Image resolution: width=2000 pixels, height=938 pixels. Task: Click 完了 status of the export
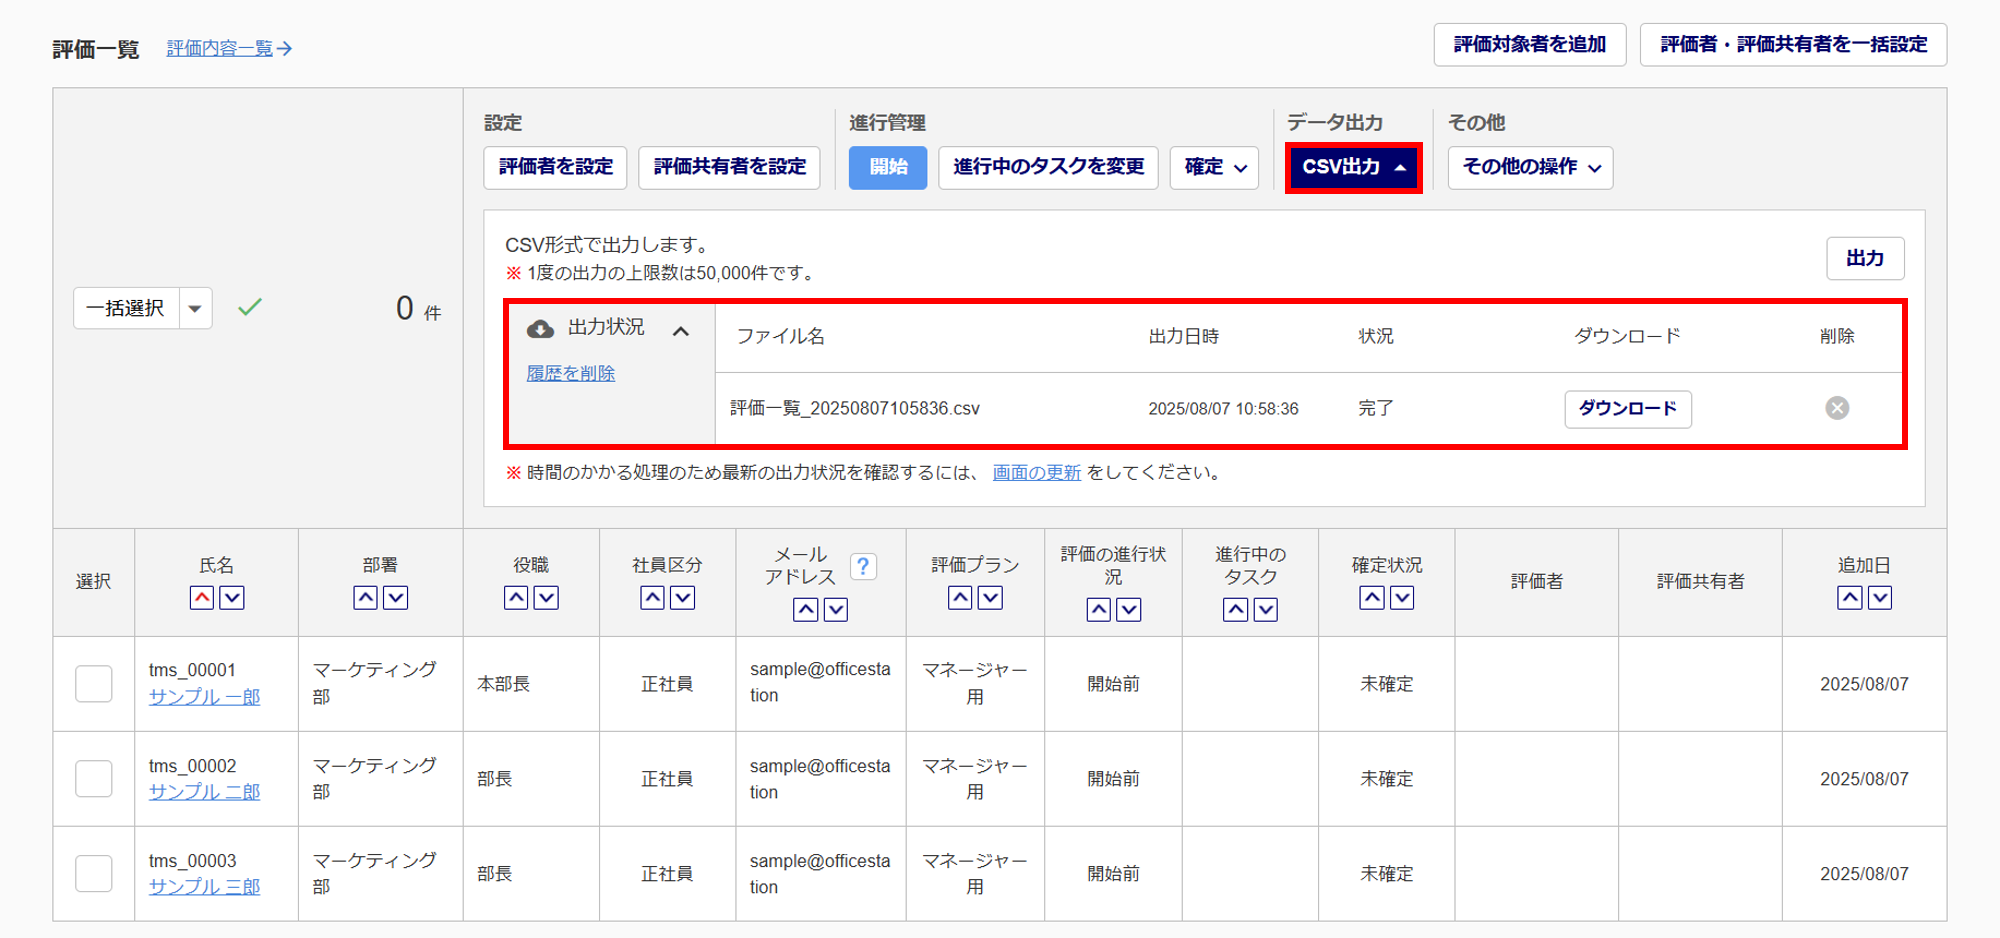click(1376, 408)
